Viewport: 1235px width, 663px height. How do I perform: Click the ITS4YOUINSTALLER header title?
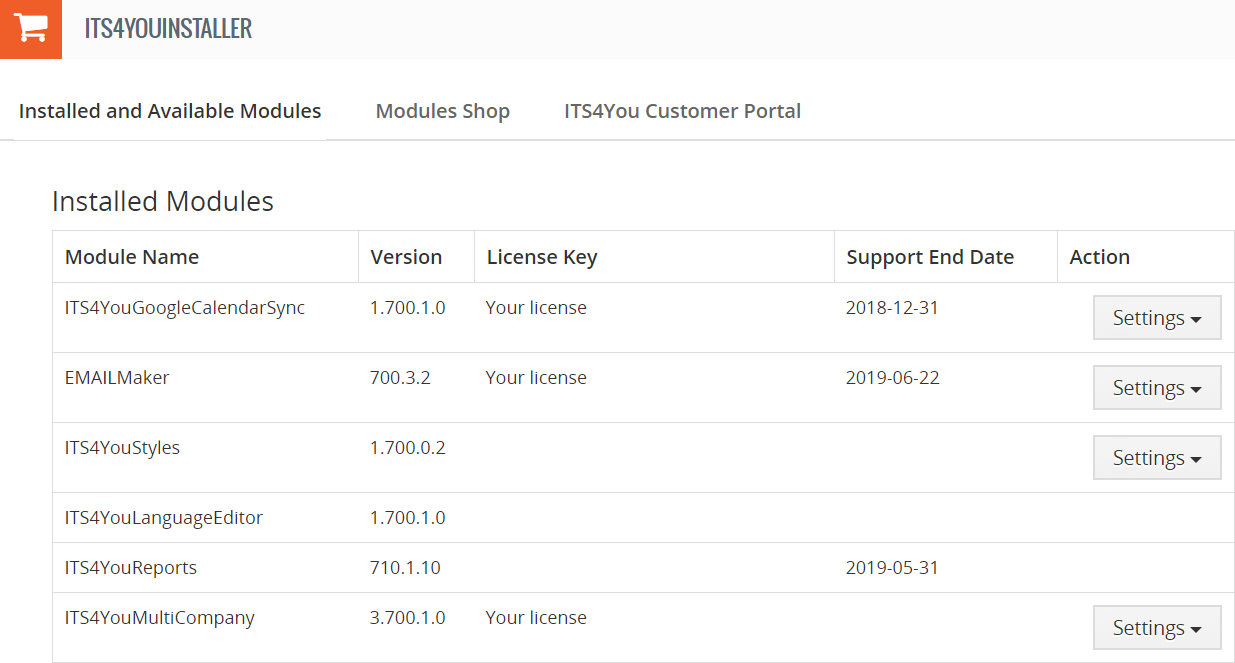[x=168, y=29]
